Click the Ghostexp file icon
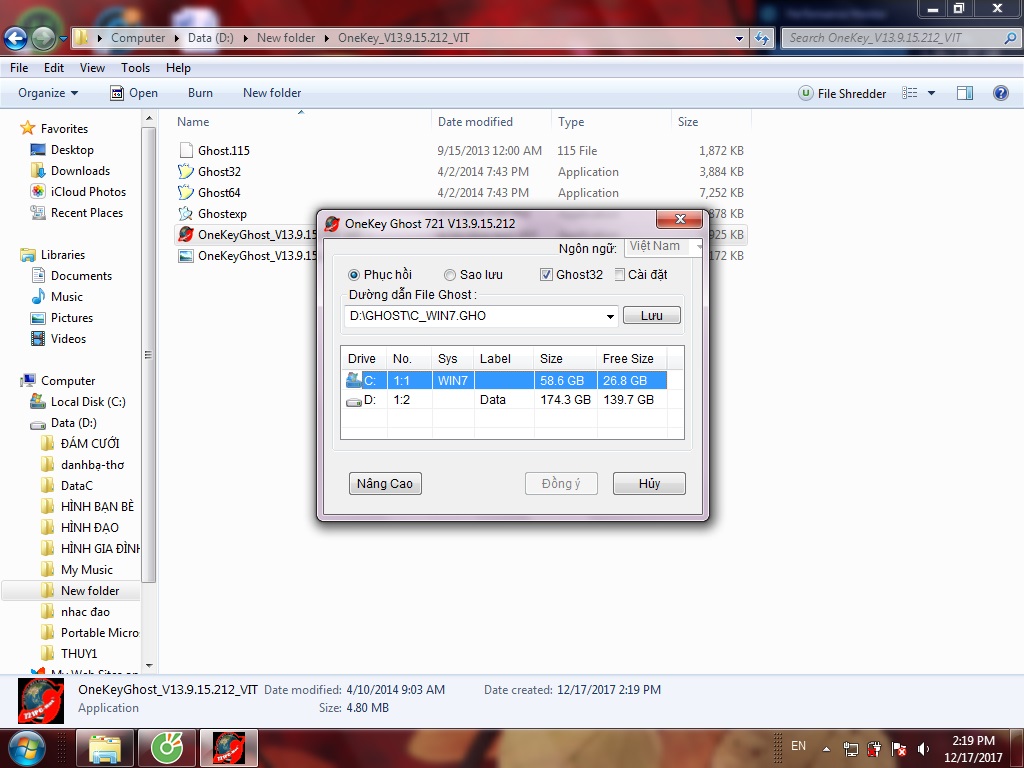Image resolution: width=1024 pixels, height=768 pixels. [185, 214]
